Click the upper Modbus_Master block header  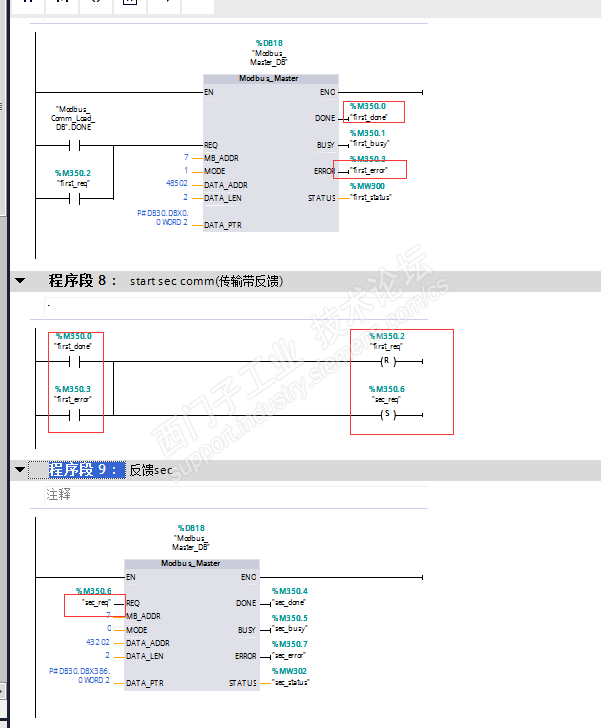[x=271, y=78]
